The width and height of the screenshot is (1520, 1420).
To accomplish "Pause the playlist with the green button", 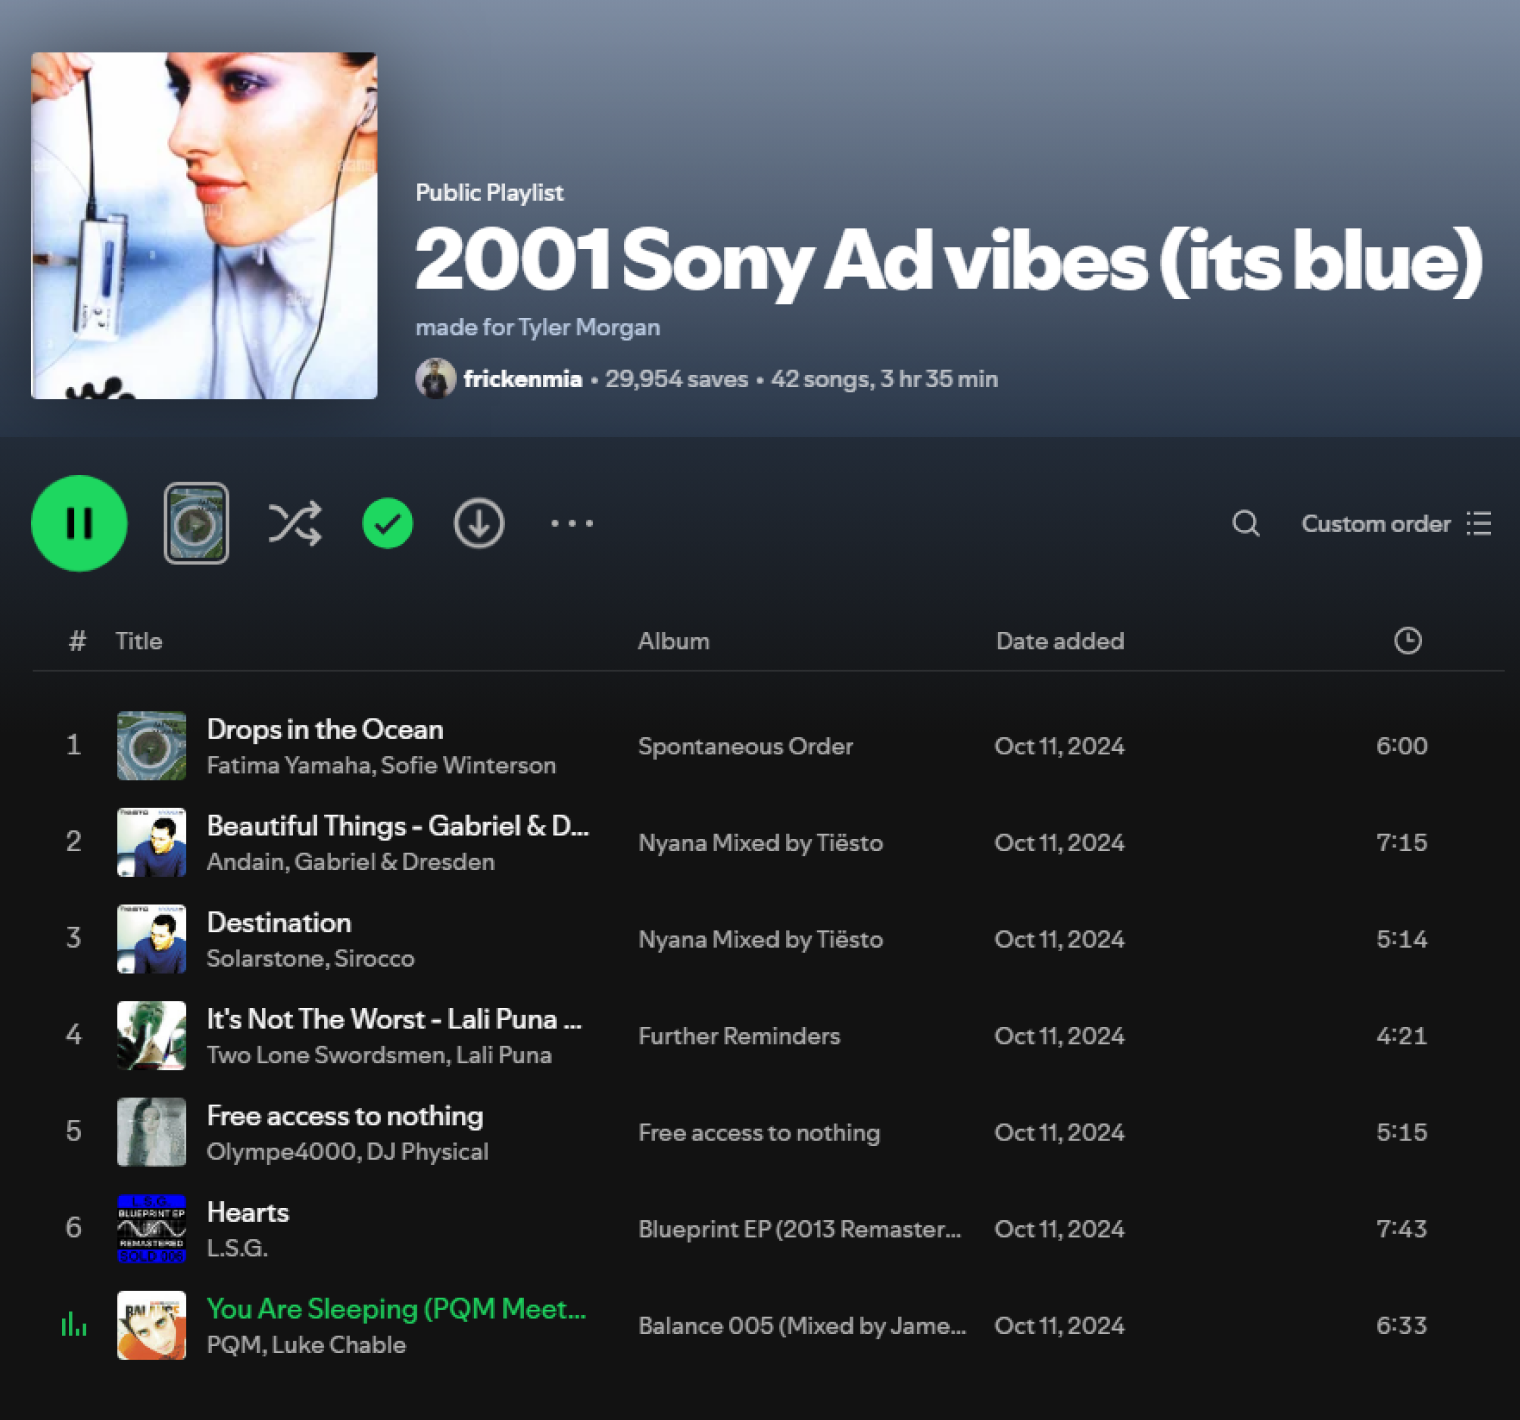I will (x=79, y=523).
